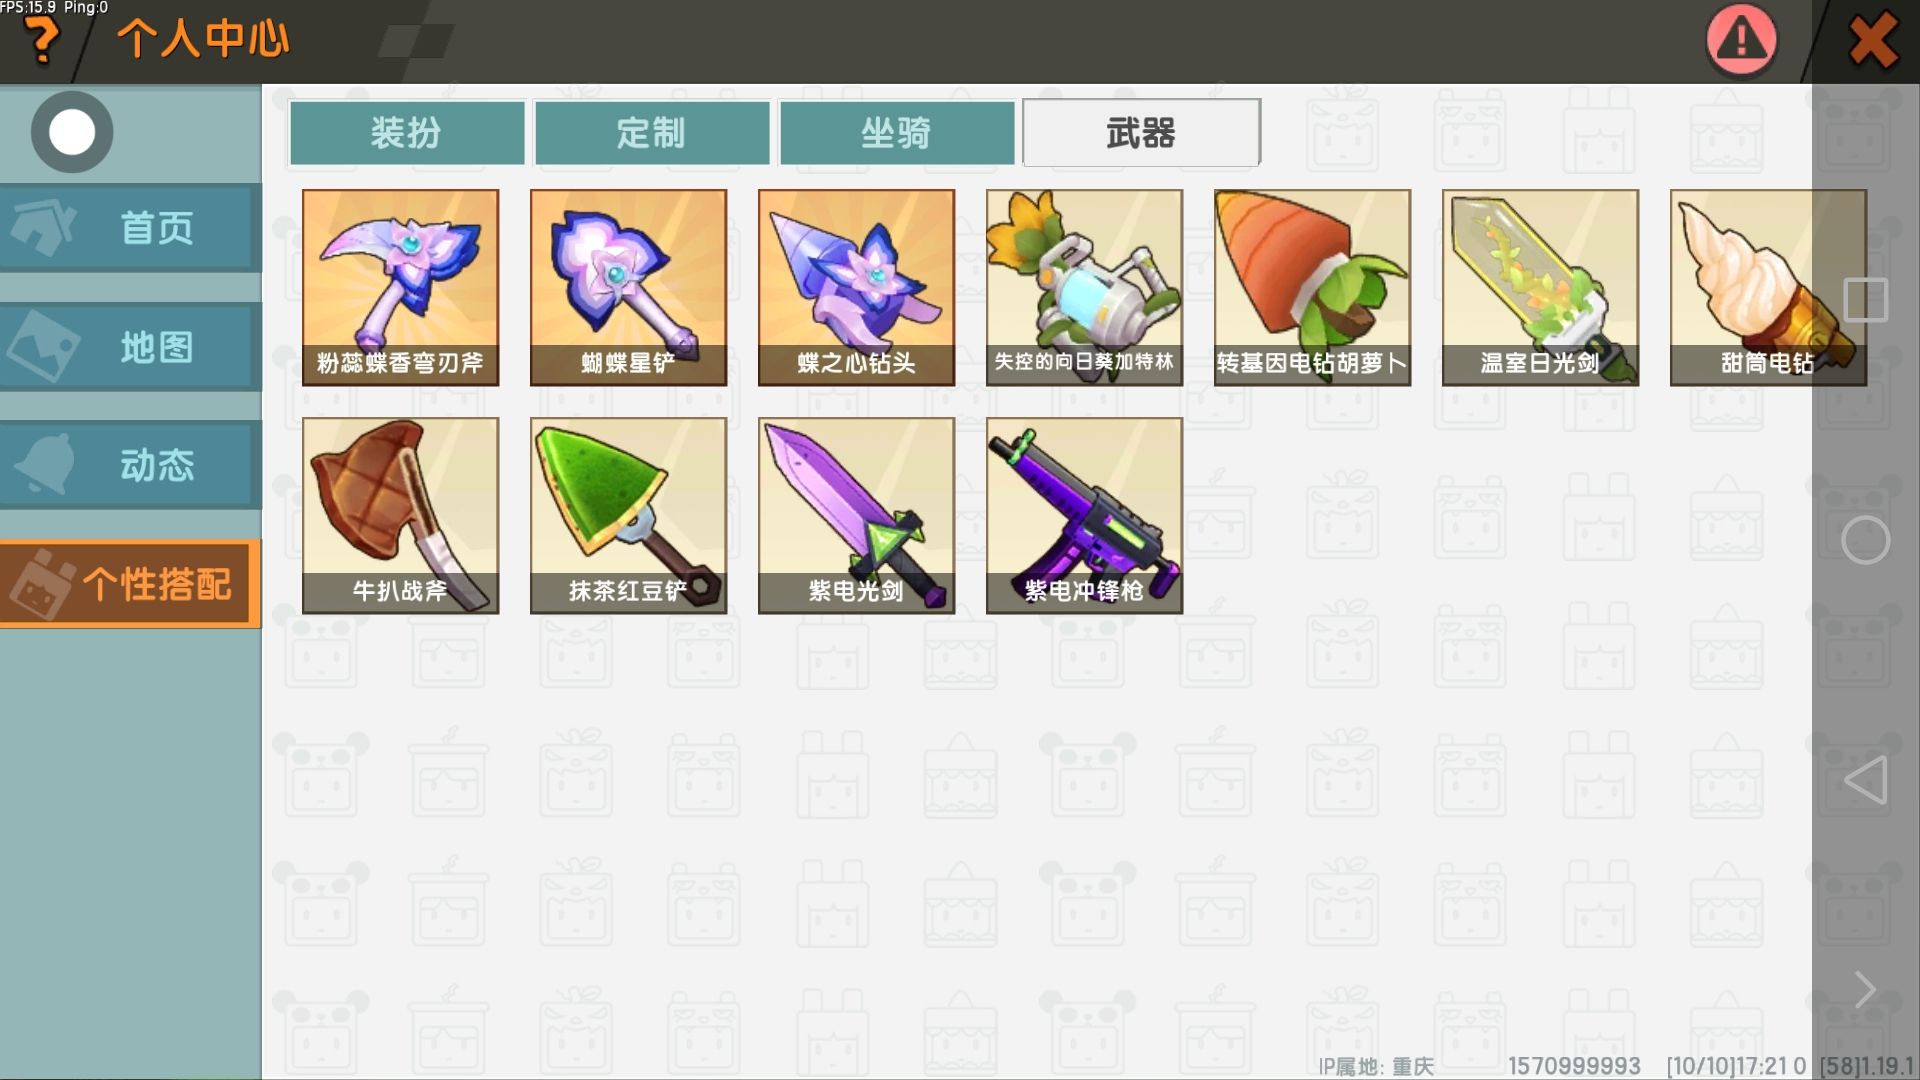Tap the red warning report icon
Screen dimensions: 1920x1080
1741,40
